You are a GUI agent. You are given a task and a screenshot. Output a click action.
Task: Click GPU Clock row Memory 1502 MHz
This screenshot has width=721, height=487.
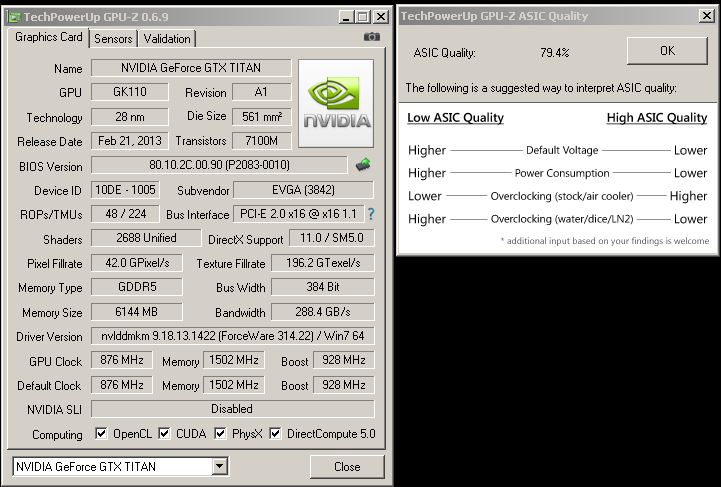click(x=234, y=360)
